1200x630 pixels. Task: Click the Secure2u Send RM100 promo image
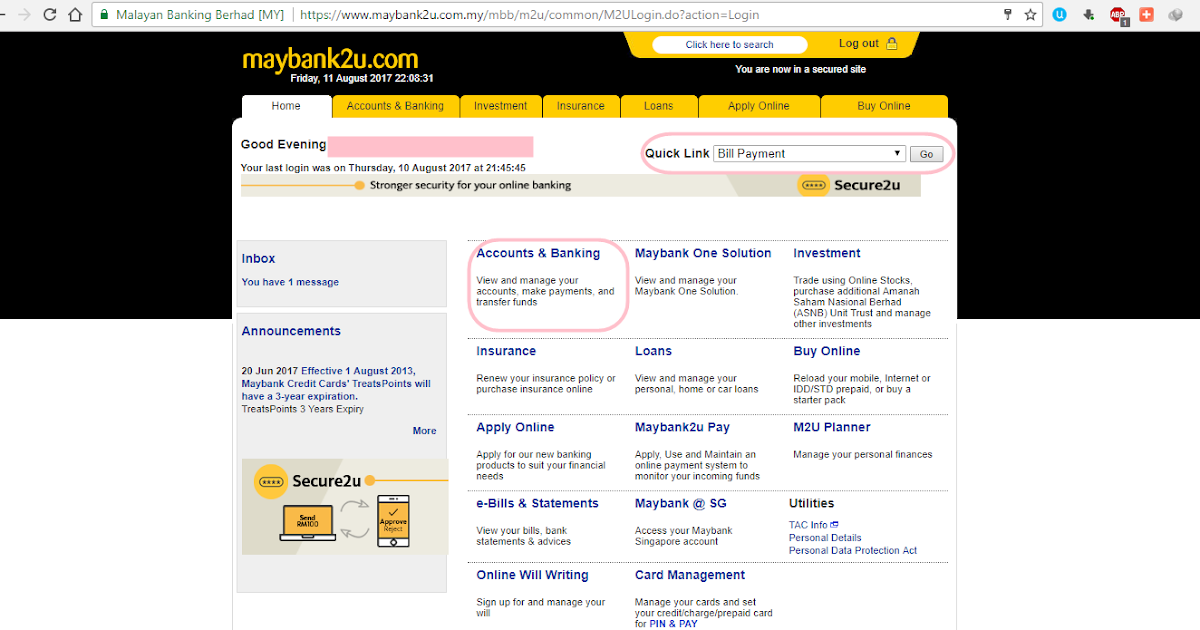(x=345, y=506)
